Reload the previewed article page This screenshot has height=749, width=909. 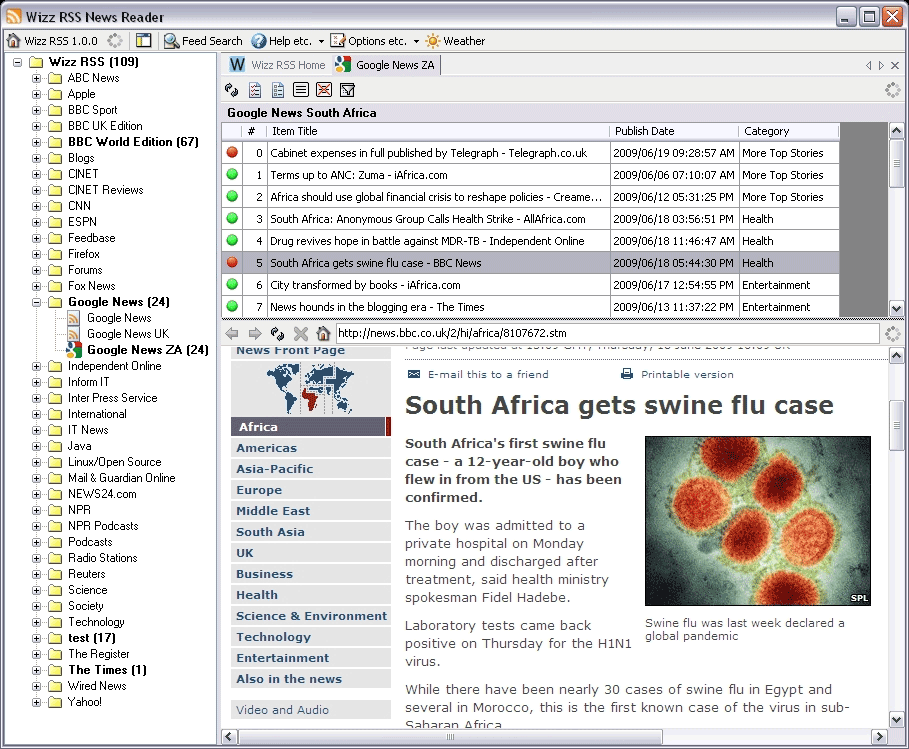(x=278, y=333)
